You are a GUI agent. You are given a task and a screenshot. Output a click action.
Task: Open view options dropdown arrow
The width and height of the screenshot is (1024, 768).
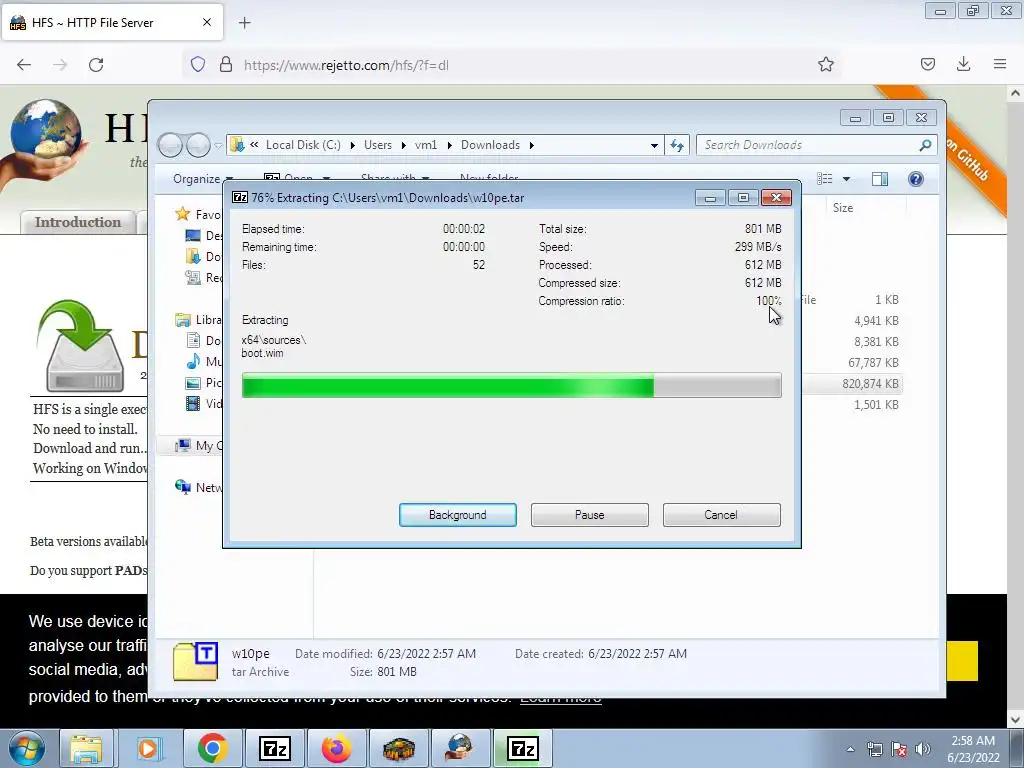tap(846, 178)
